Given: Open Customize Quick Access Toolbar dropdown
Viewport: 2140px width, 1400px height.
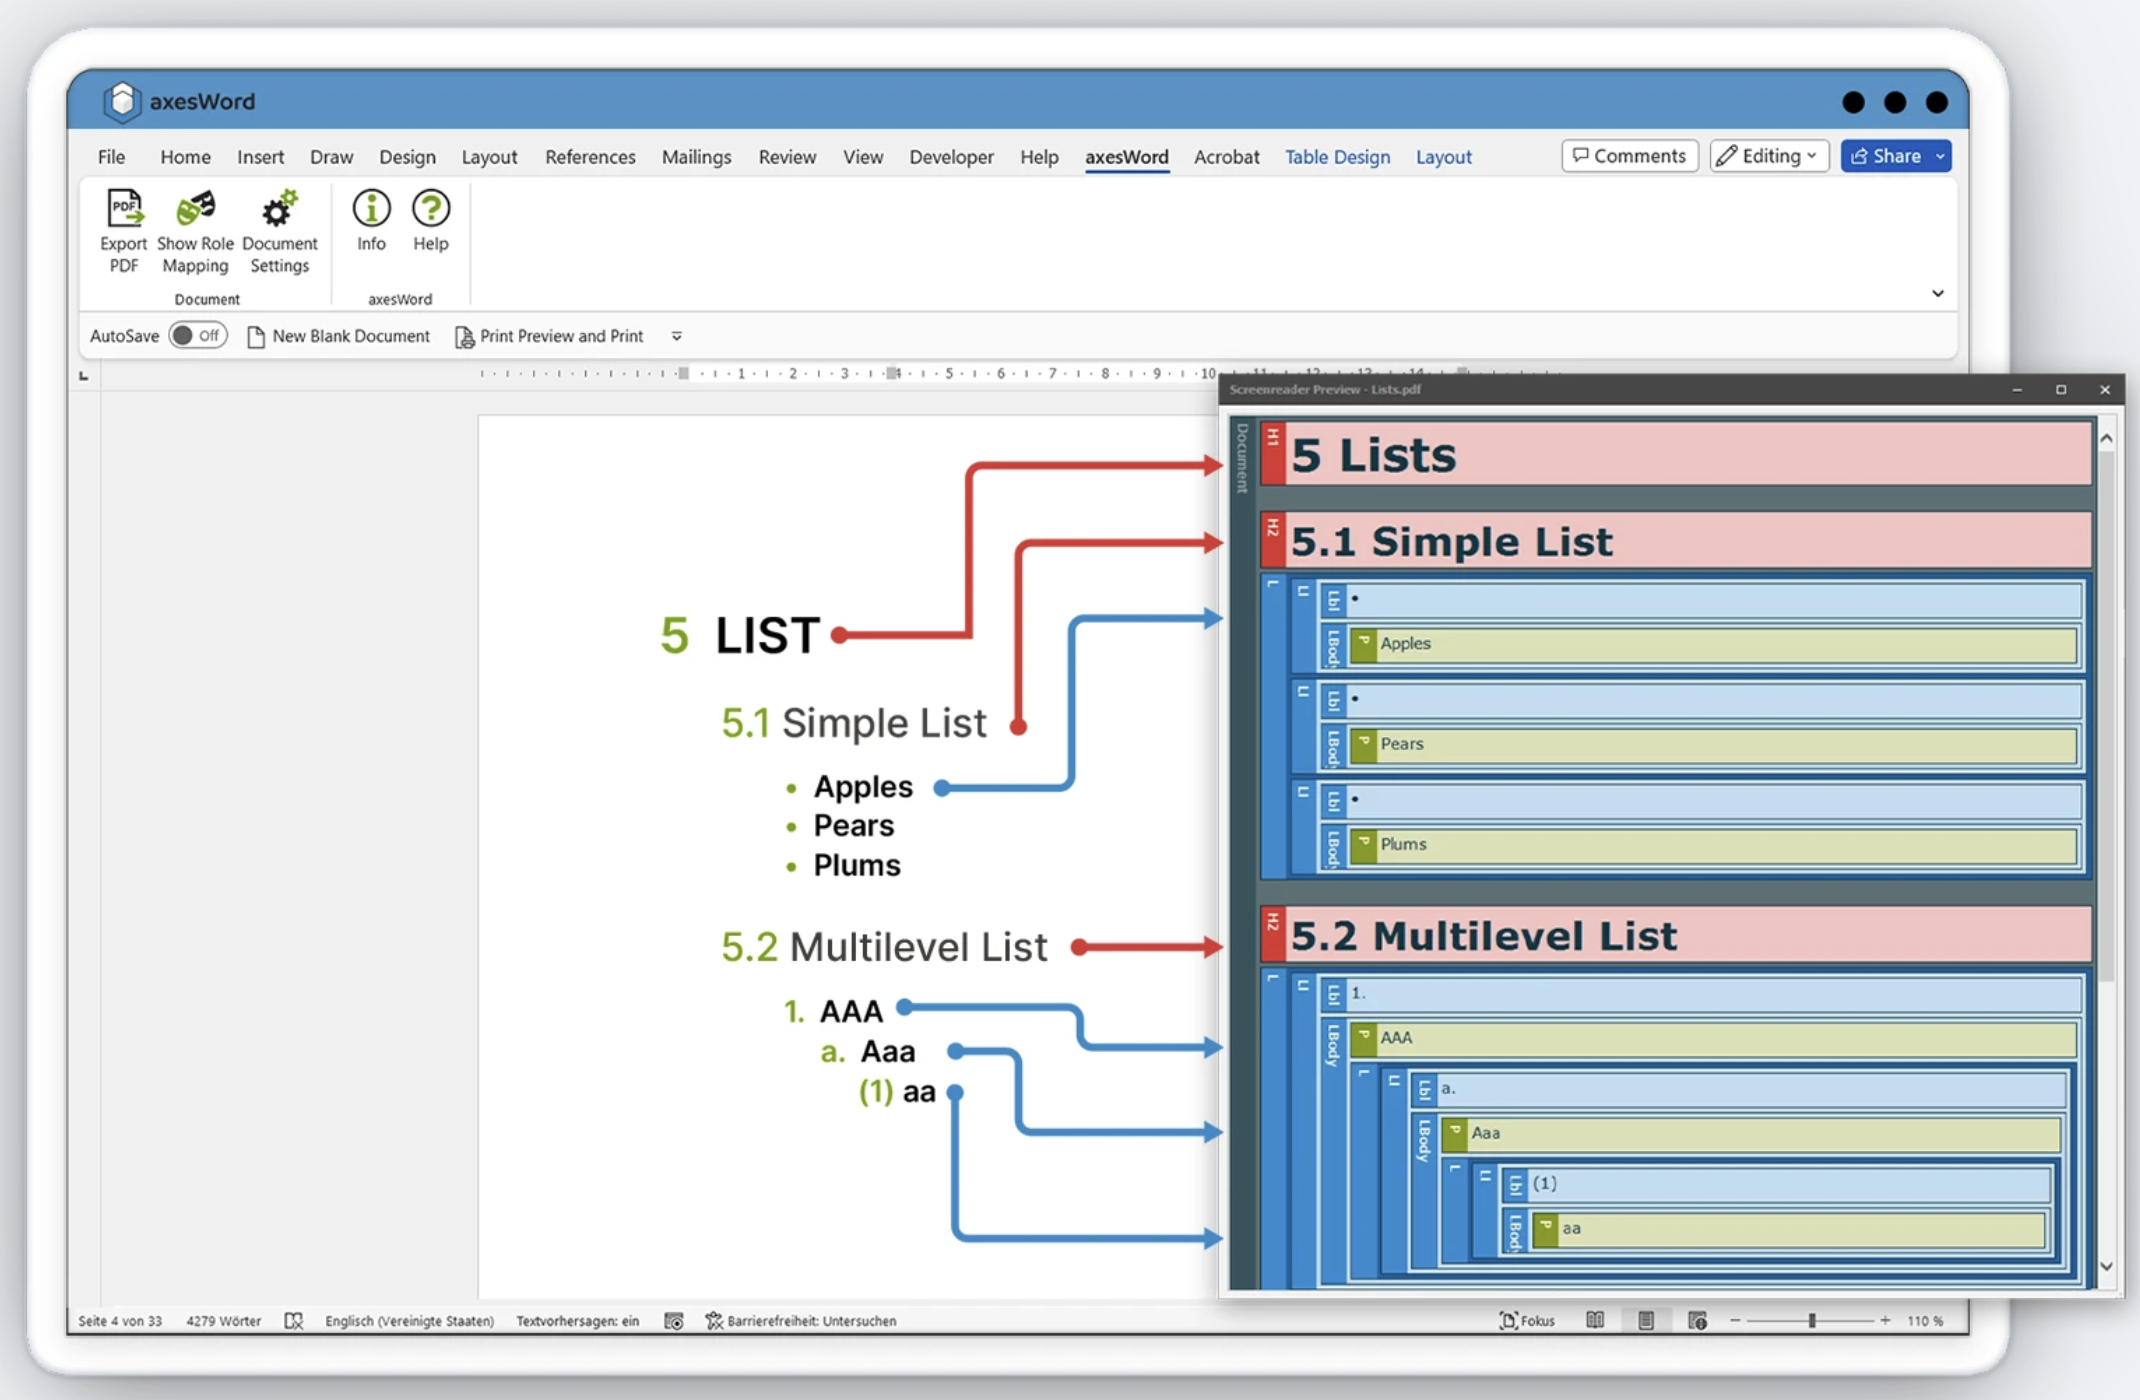Looking at the screenshot, I should [677, 337].
